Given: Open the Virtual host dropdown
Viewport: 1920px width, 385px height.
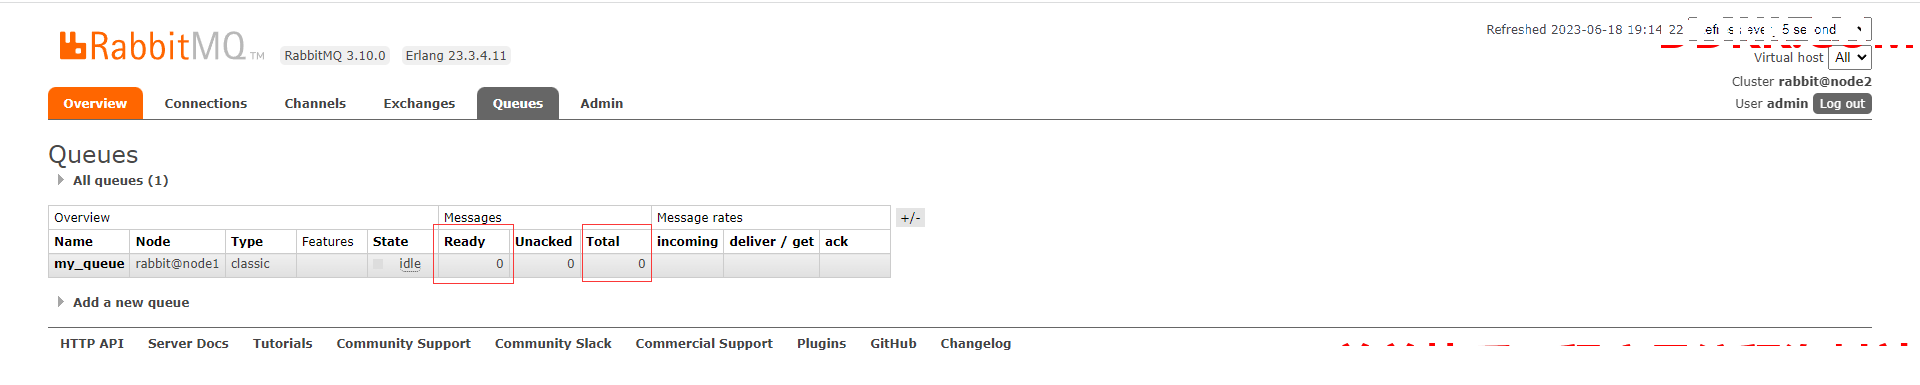Looking at the screenshot, I should click(1850, 58).
